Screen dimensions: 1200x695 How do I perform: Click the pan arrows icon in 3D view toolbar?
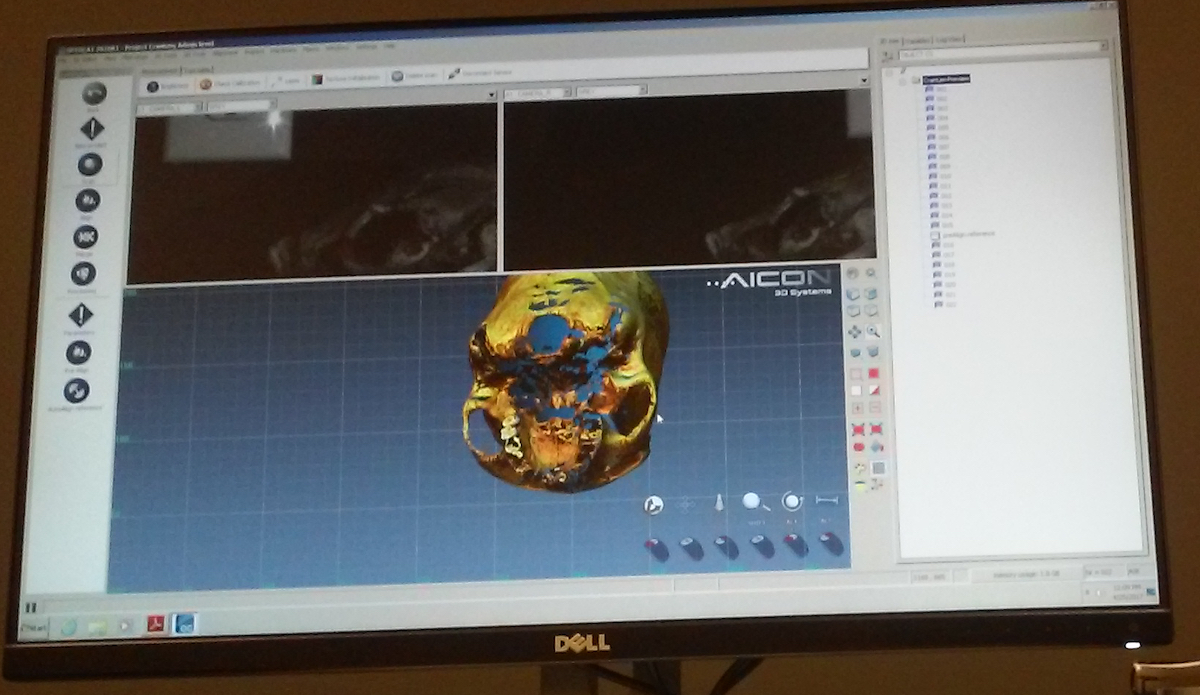pos(855,331)
